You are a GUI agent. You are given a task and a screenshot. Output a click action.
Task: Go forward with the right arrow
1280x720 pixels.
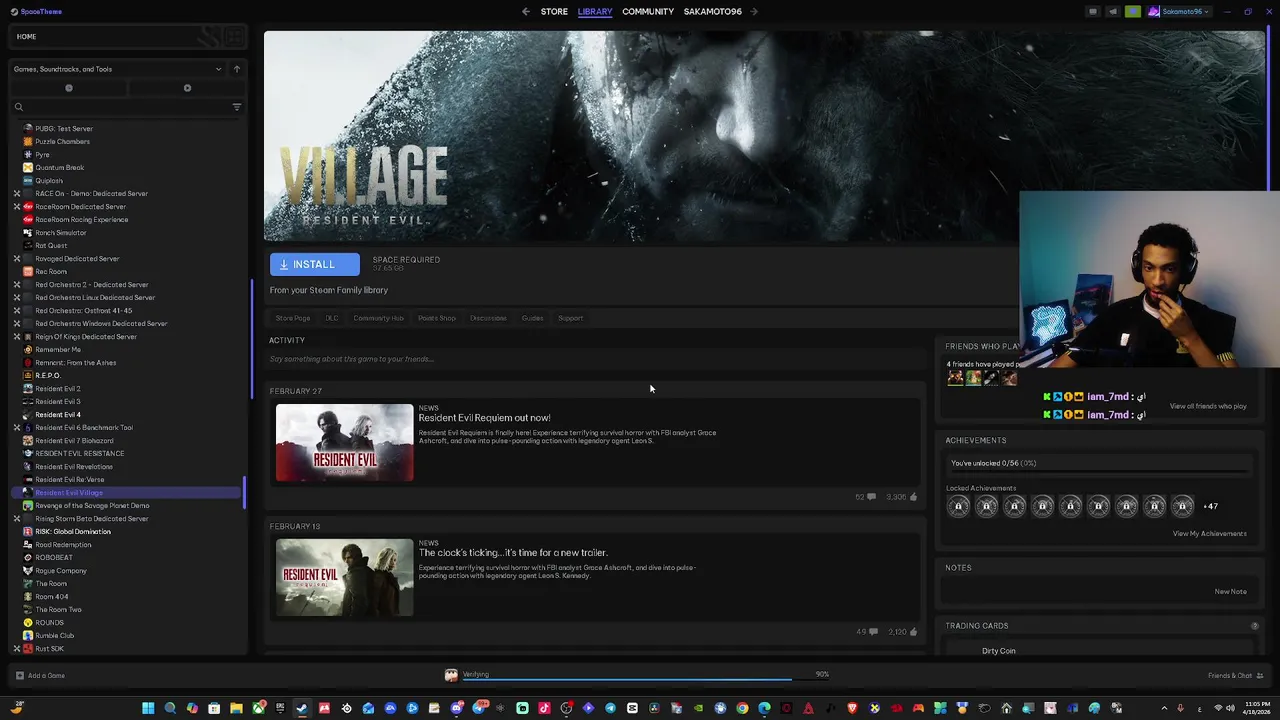pyautogui.click(x=754, y=11)
